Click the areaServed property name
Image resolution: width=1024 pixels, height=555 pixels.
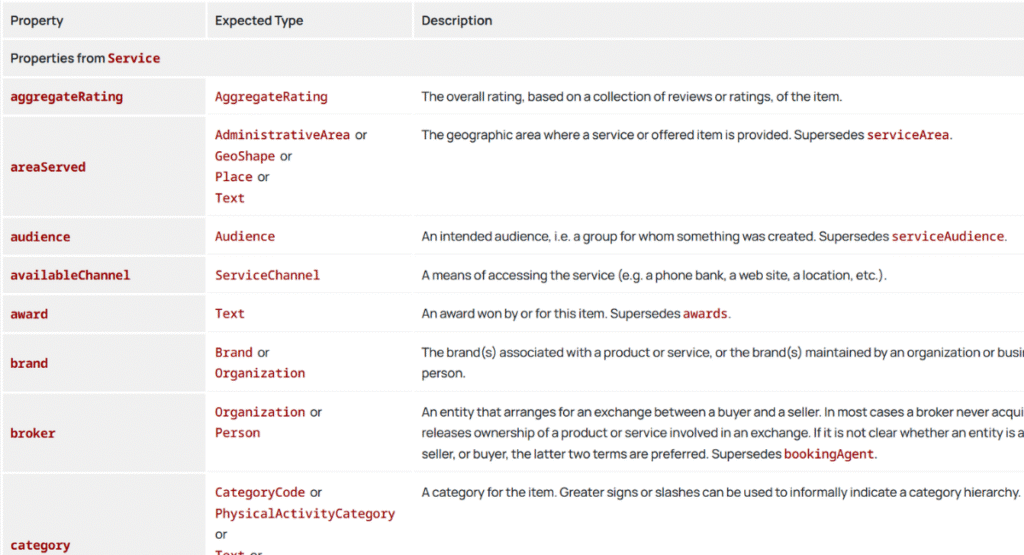click(48, 167)
